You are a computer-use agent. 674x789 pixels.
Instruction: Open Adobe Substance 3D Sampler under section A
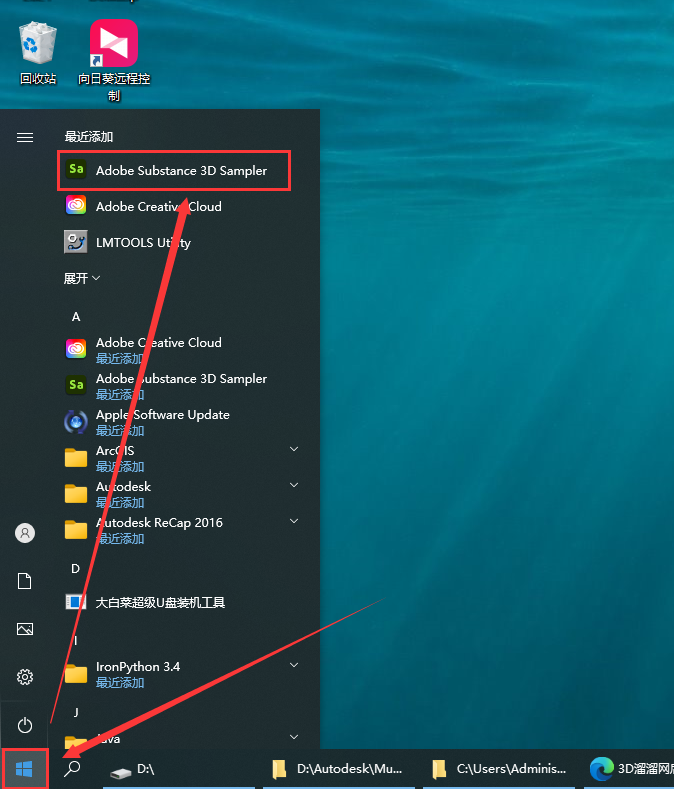click(185, 385)
